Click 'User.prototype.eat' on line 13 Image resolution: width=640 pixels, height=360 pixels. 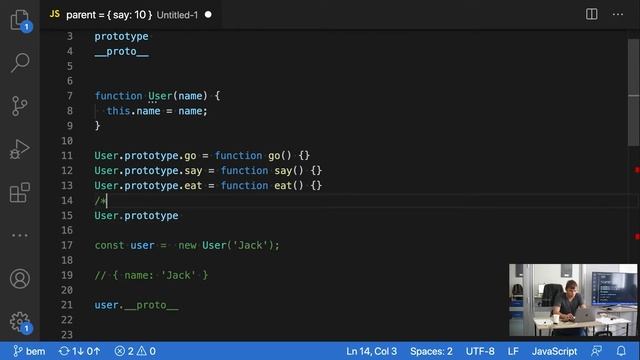pos(148,186)
